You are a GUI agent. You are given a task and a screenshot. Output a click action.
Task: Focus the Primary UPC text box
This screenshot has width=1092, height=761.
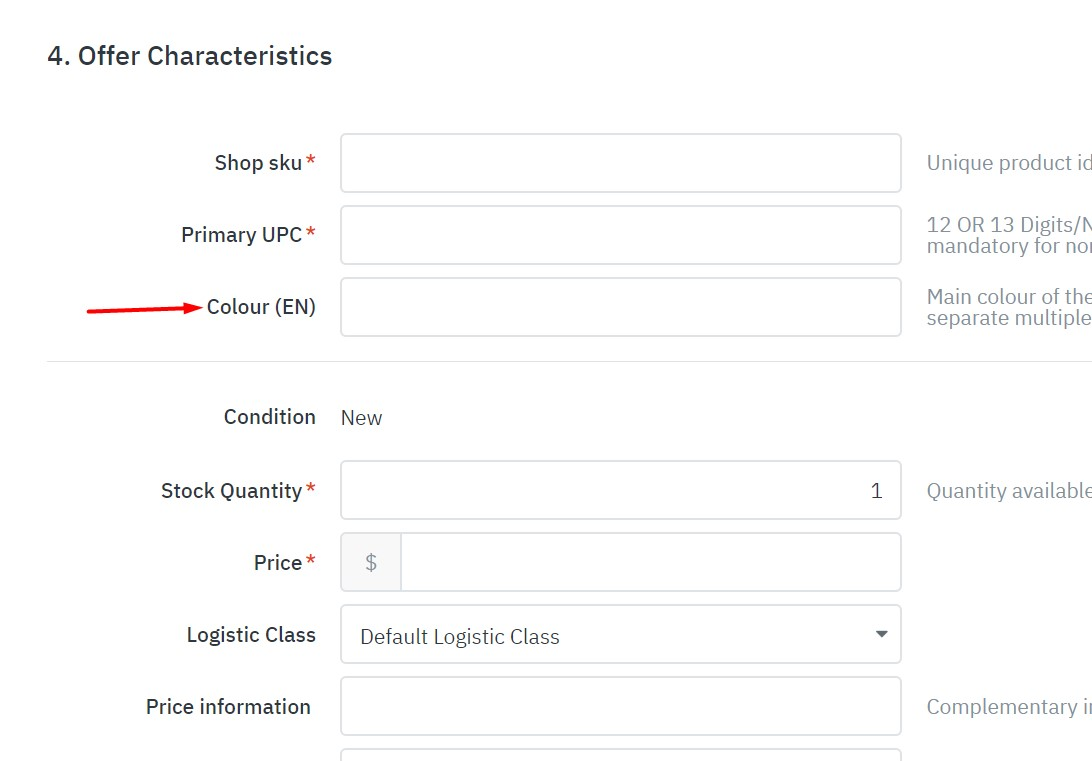coord(620,235)
